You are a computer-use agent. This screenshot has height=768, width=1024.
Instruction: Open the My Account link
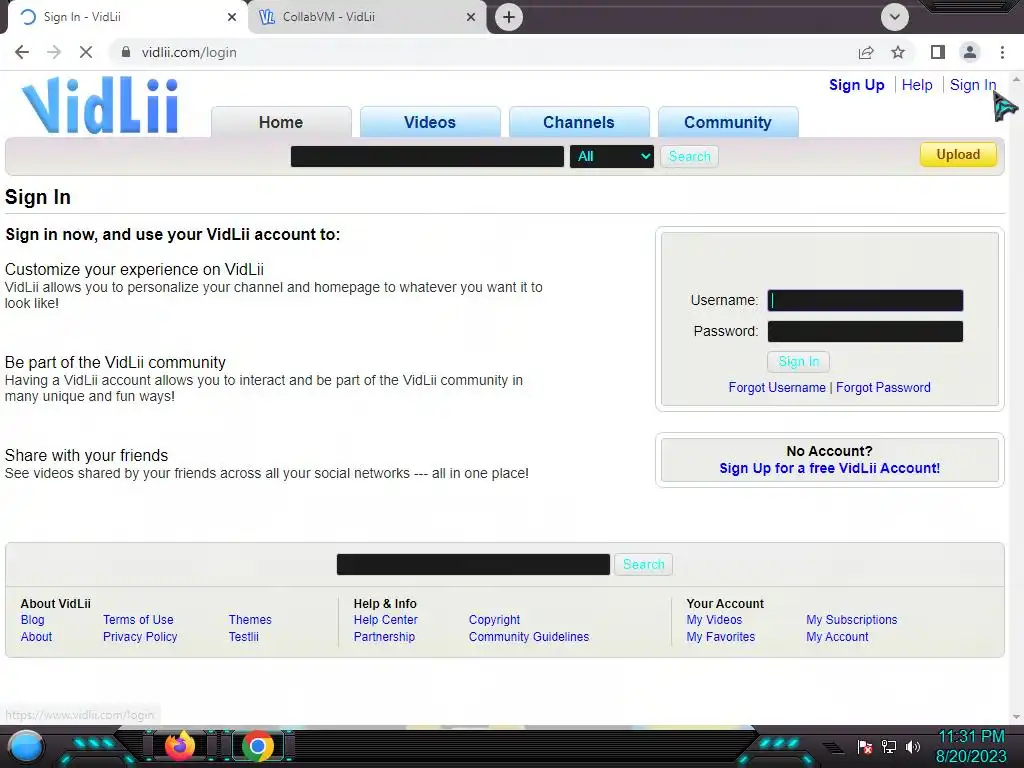pos(837,637)
